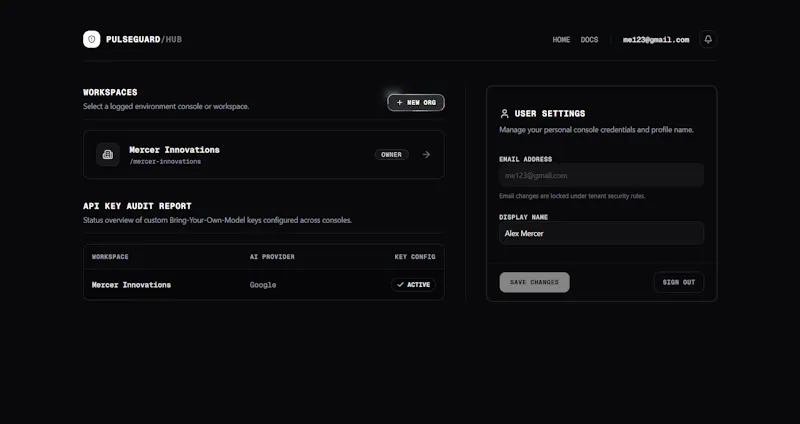Click the Google provider cell
Screen dimensions: 800x424
pyautogui.click(x=263, y=285)
